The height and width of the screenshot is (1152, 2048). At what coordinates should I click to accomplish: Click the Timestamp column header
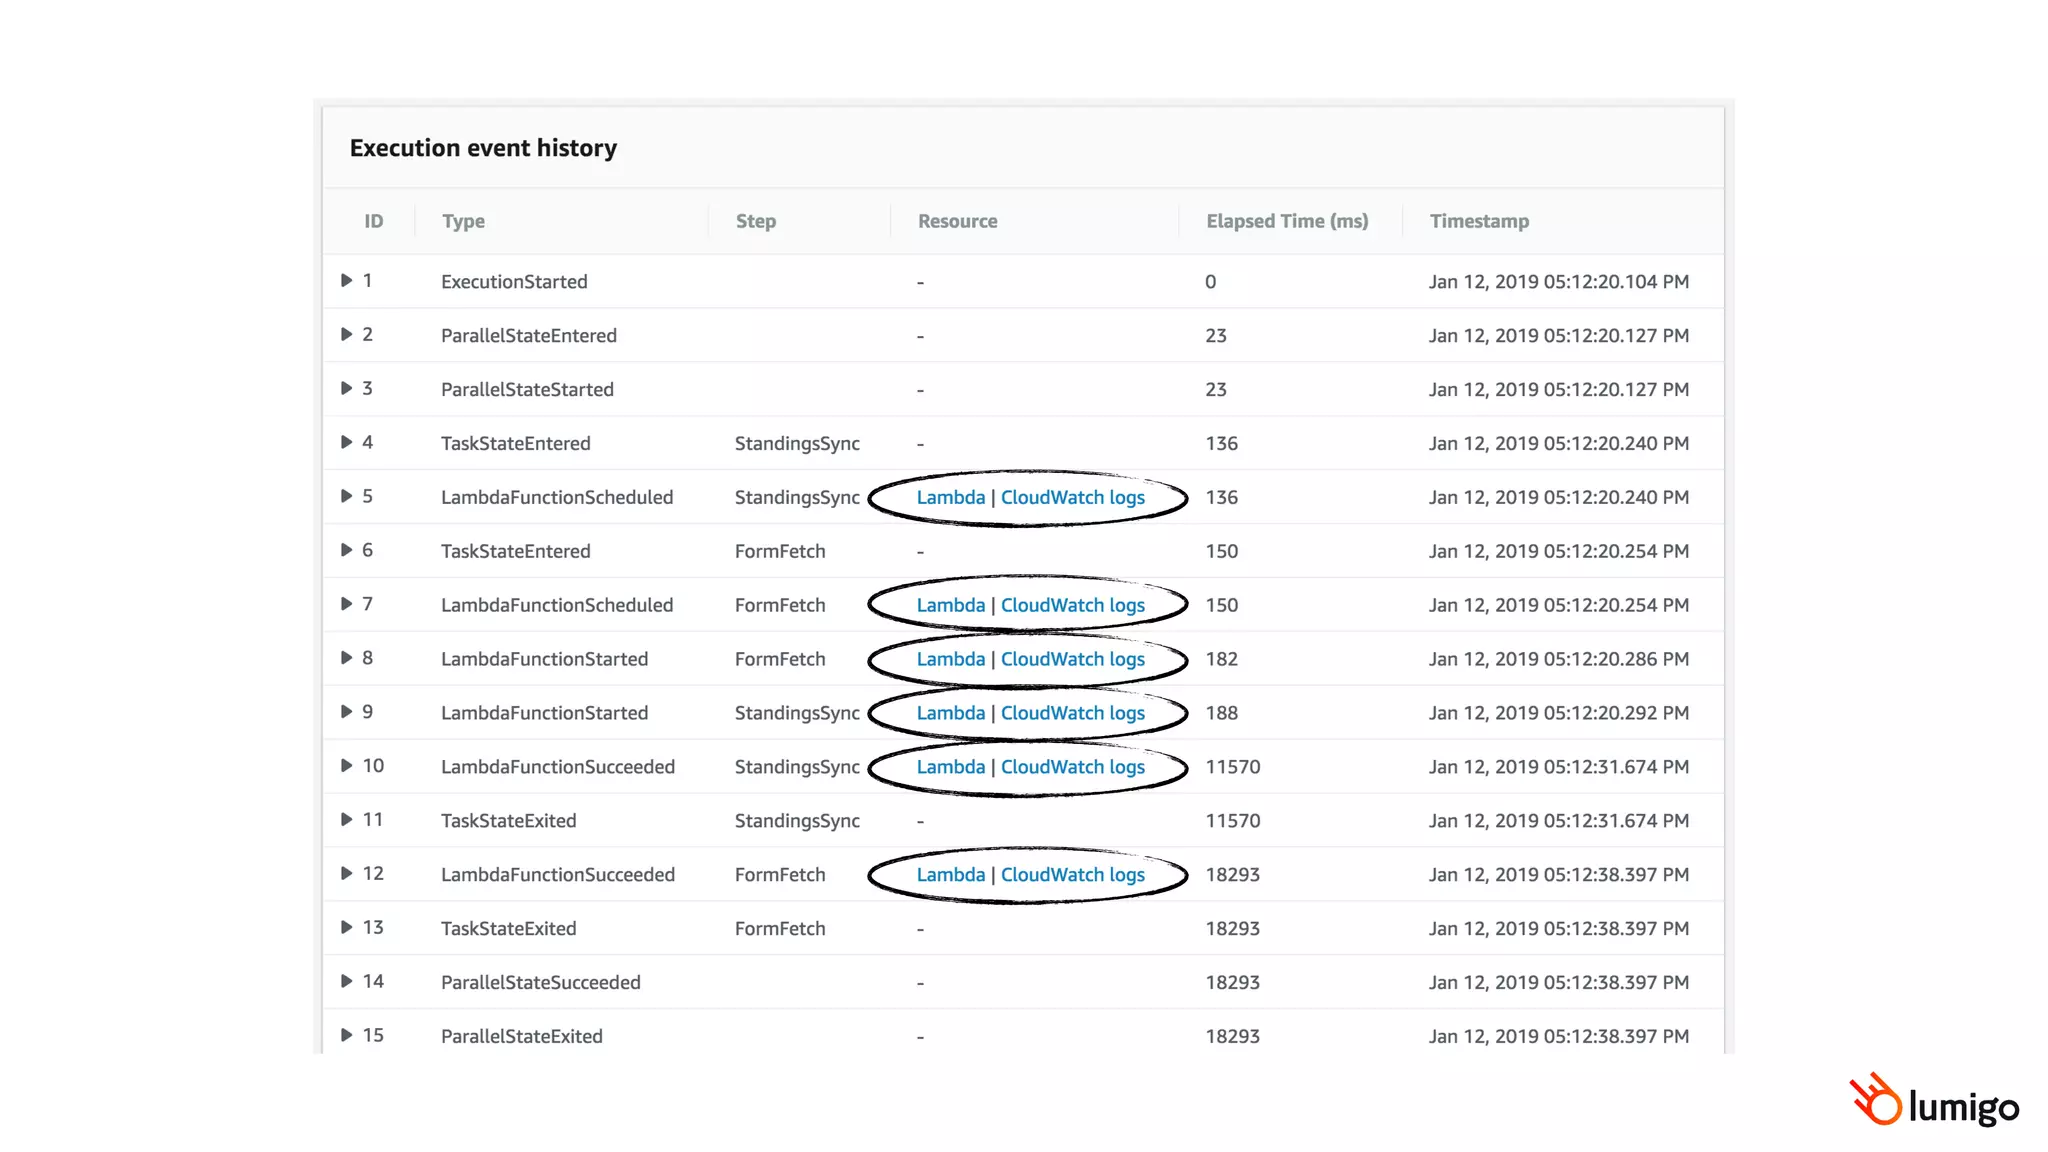(1478, 221)
